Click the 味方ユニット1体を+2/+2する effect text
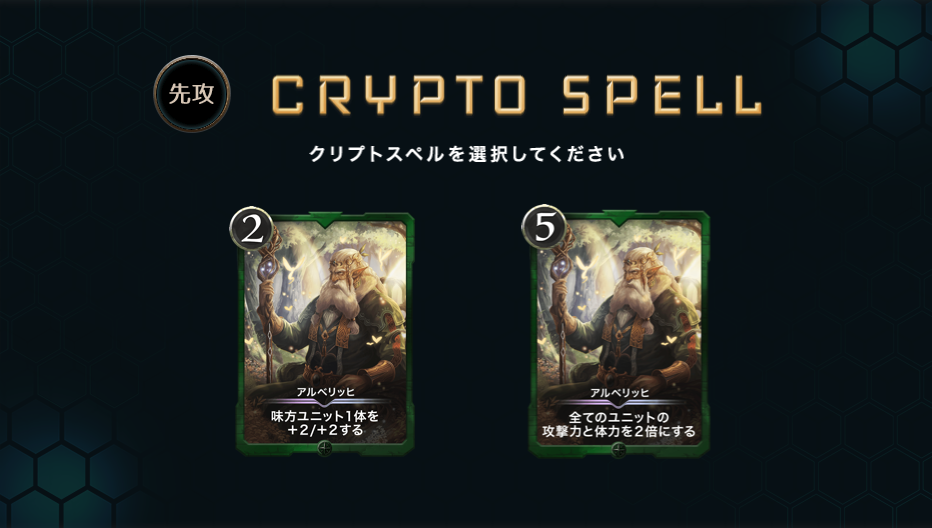Viewport: 932px width, 528px height. click(x=325, y=423)
